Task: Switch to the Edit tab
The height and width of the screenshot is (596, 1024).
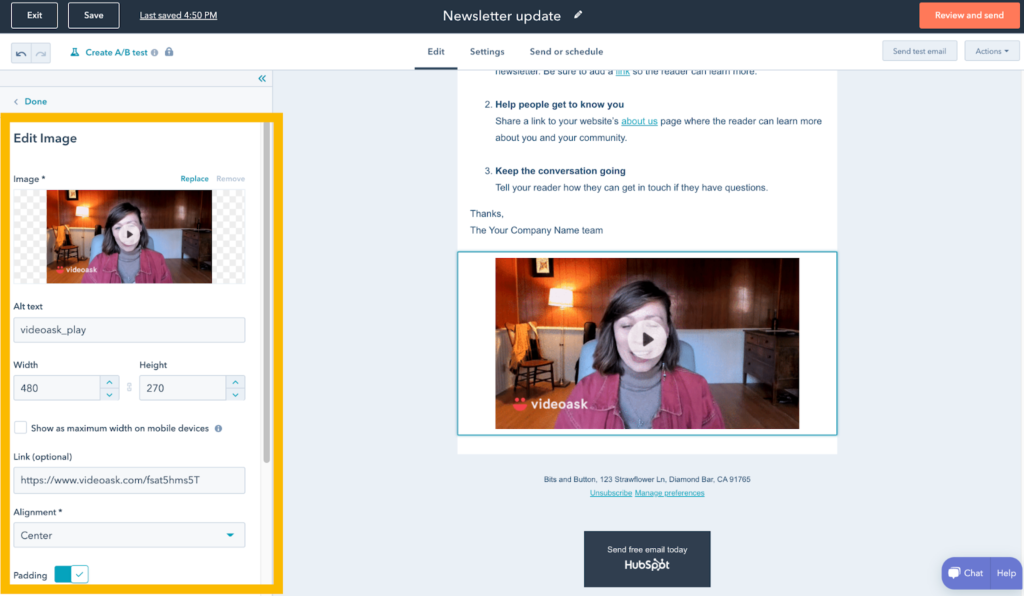Action: pos(436,52)
